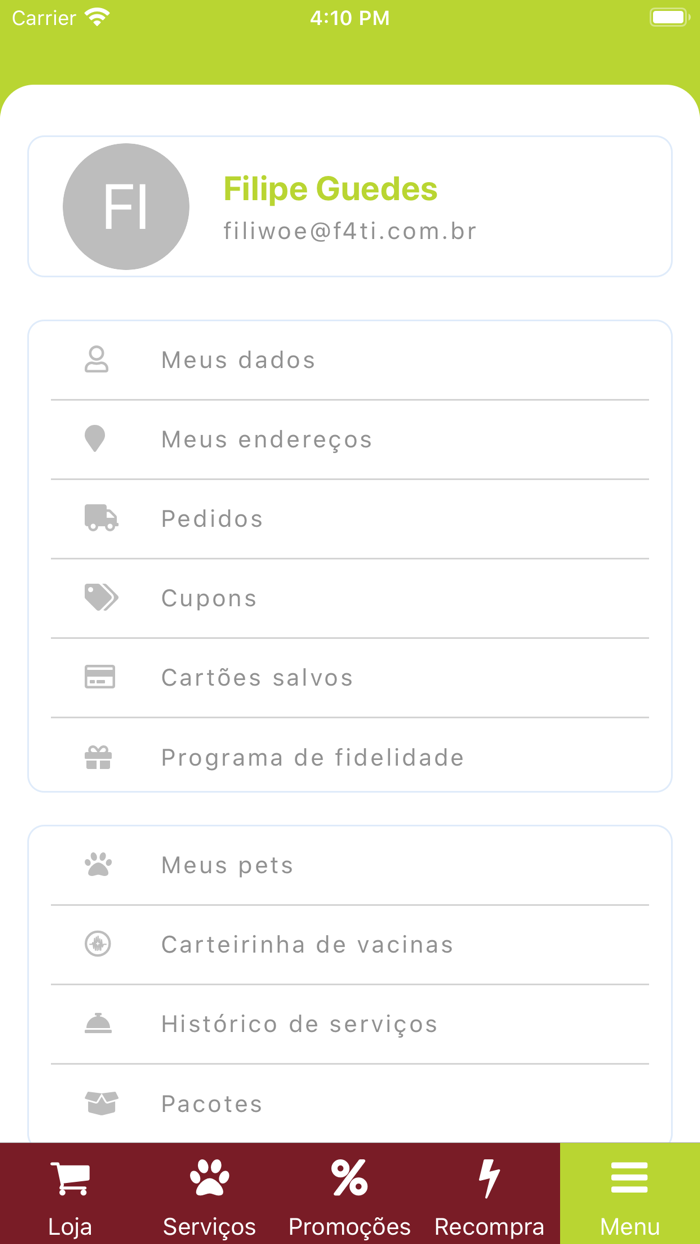Open the Loja tab
700x1244 pixels.
(x=70, y=1193)
